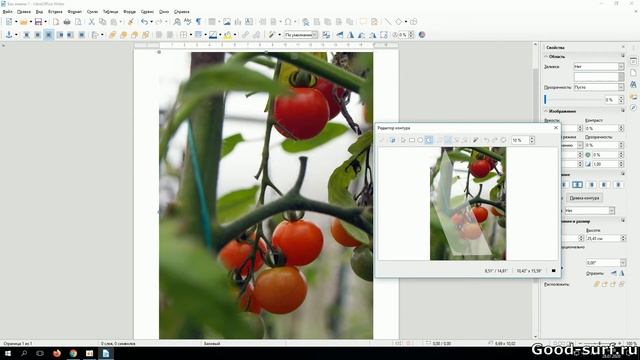Screen dimensions: 640x360
Task: Open Styles tab in sidebar strip
Action: coord(633,84)
